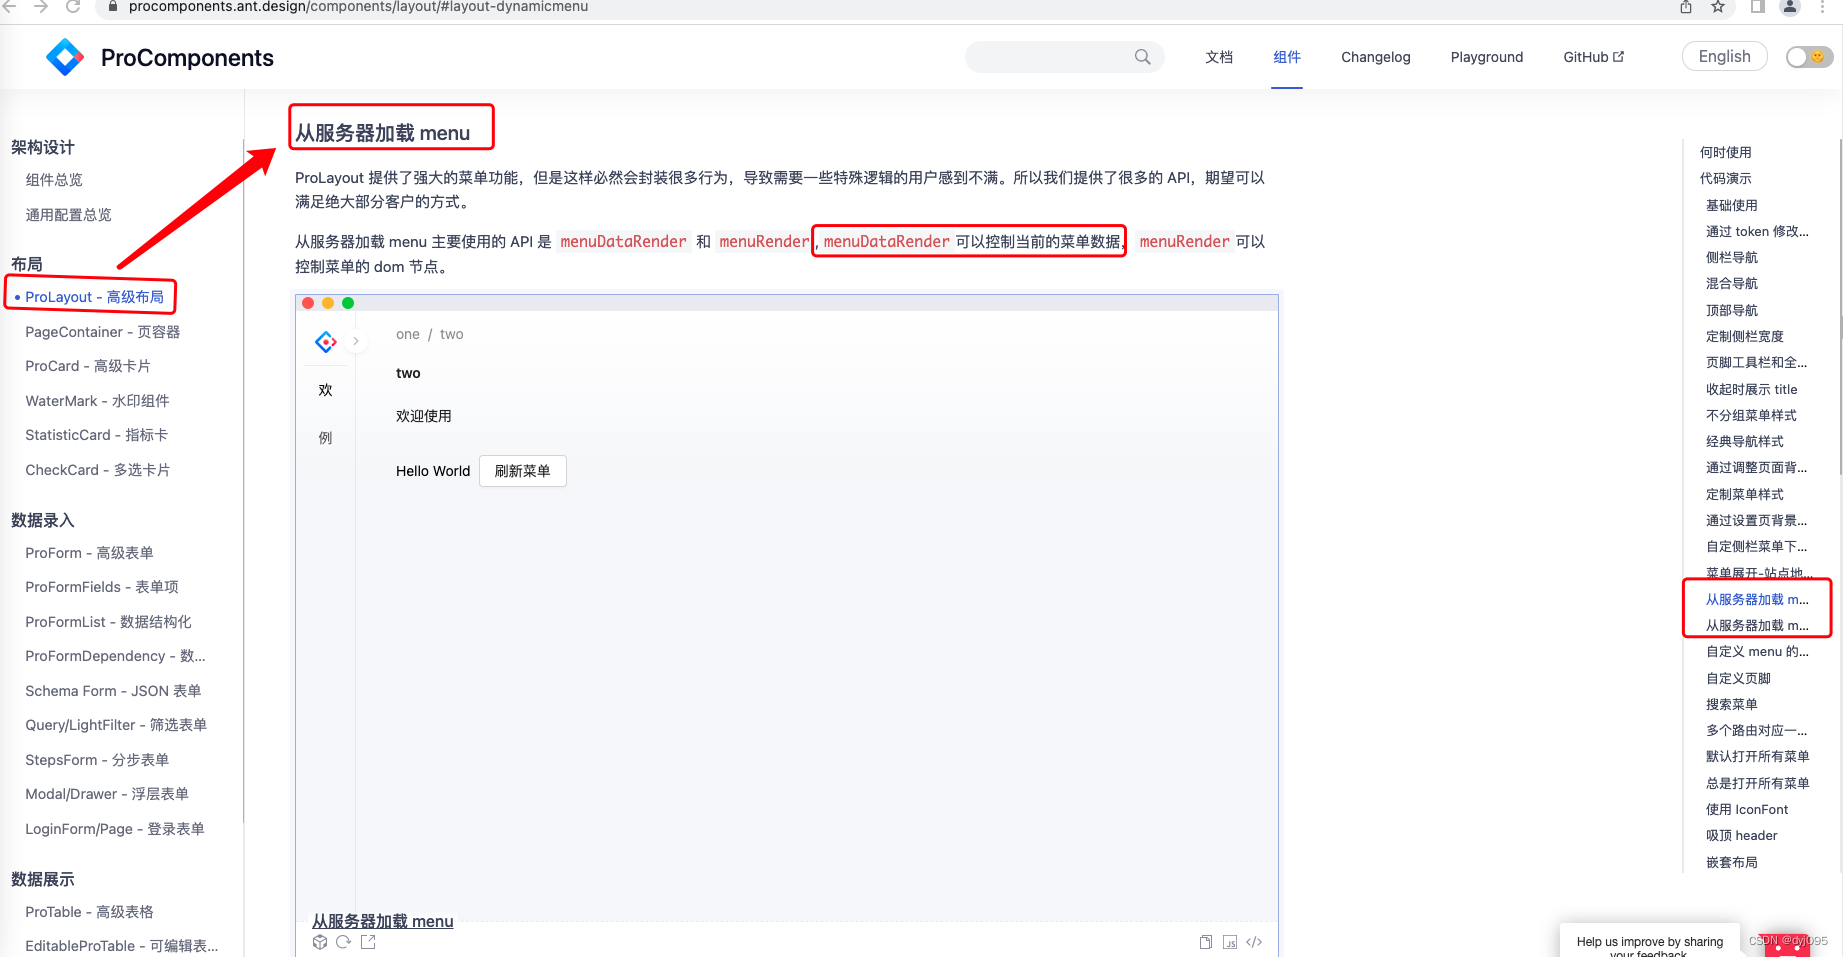
Task: Jump to 吸顶 header anchor
Action: pos(1742,835)
